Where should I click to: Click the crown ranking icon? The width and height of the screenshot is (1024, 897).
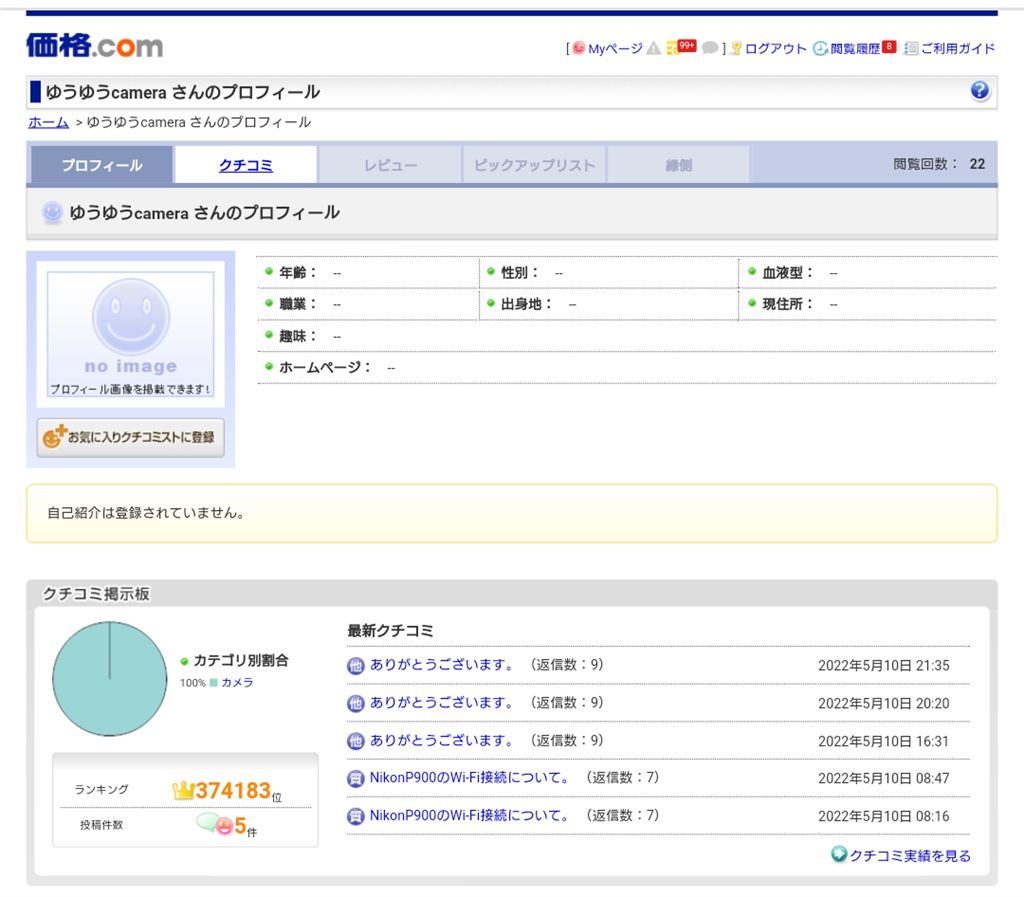pyautogui.click(x=183, y=791)
